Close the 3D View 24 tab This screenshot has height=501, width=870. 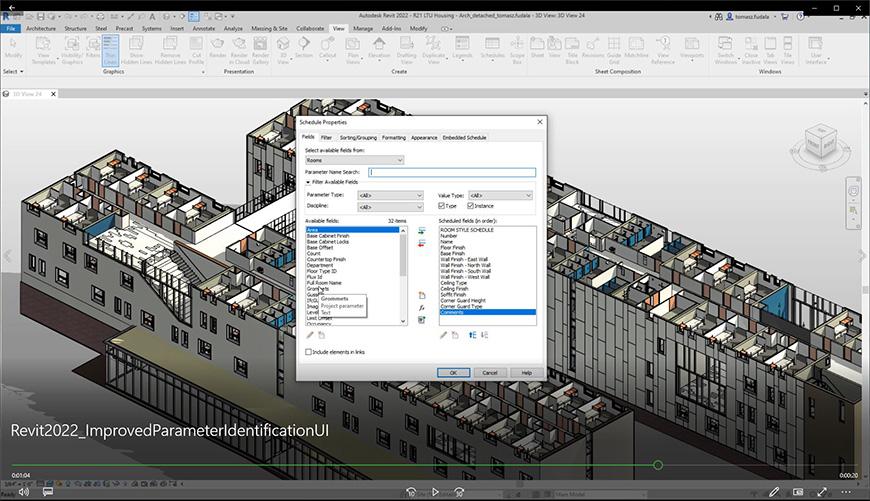pos(53,94)
